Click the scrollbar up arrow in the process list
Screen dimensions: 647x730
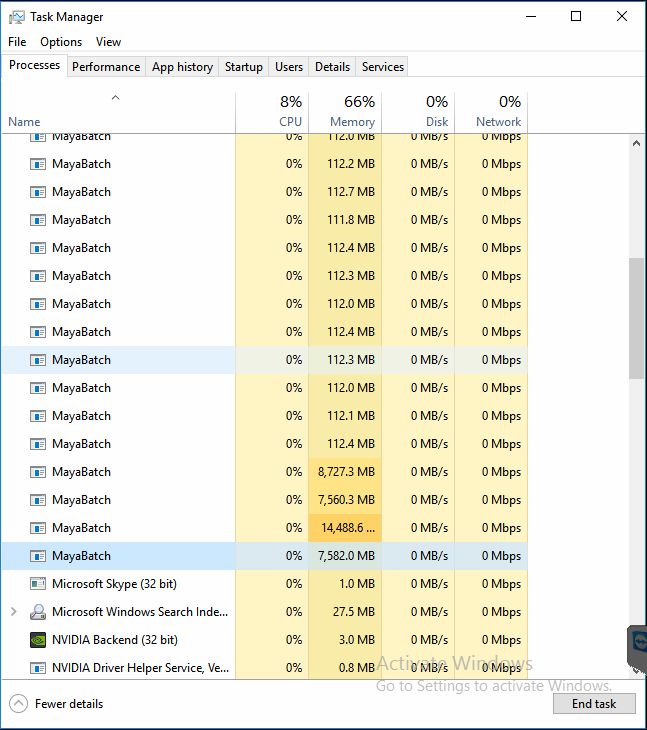636,143
